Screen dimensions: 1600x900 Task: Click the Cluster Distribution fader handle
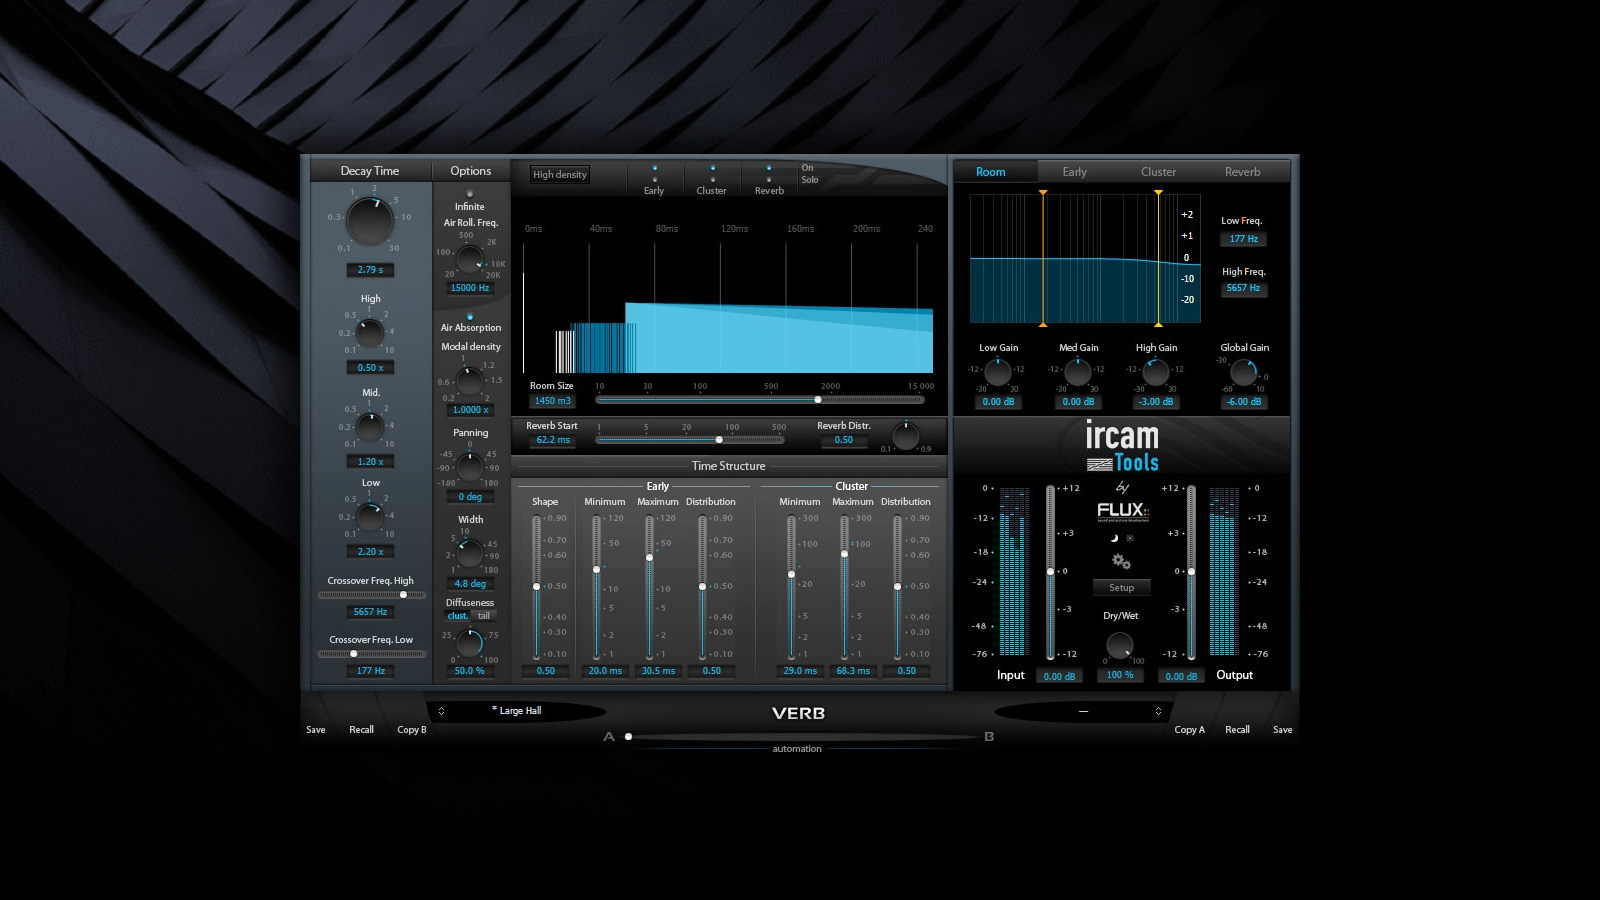[x=897, y=587]
